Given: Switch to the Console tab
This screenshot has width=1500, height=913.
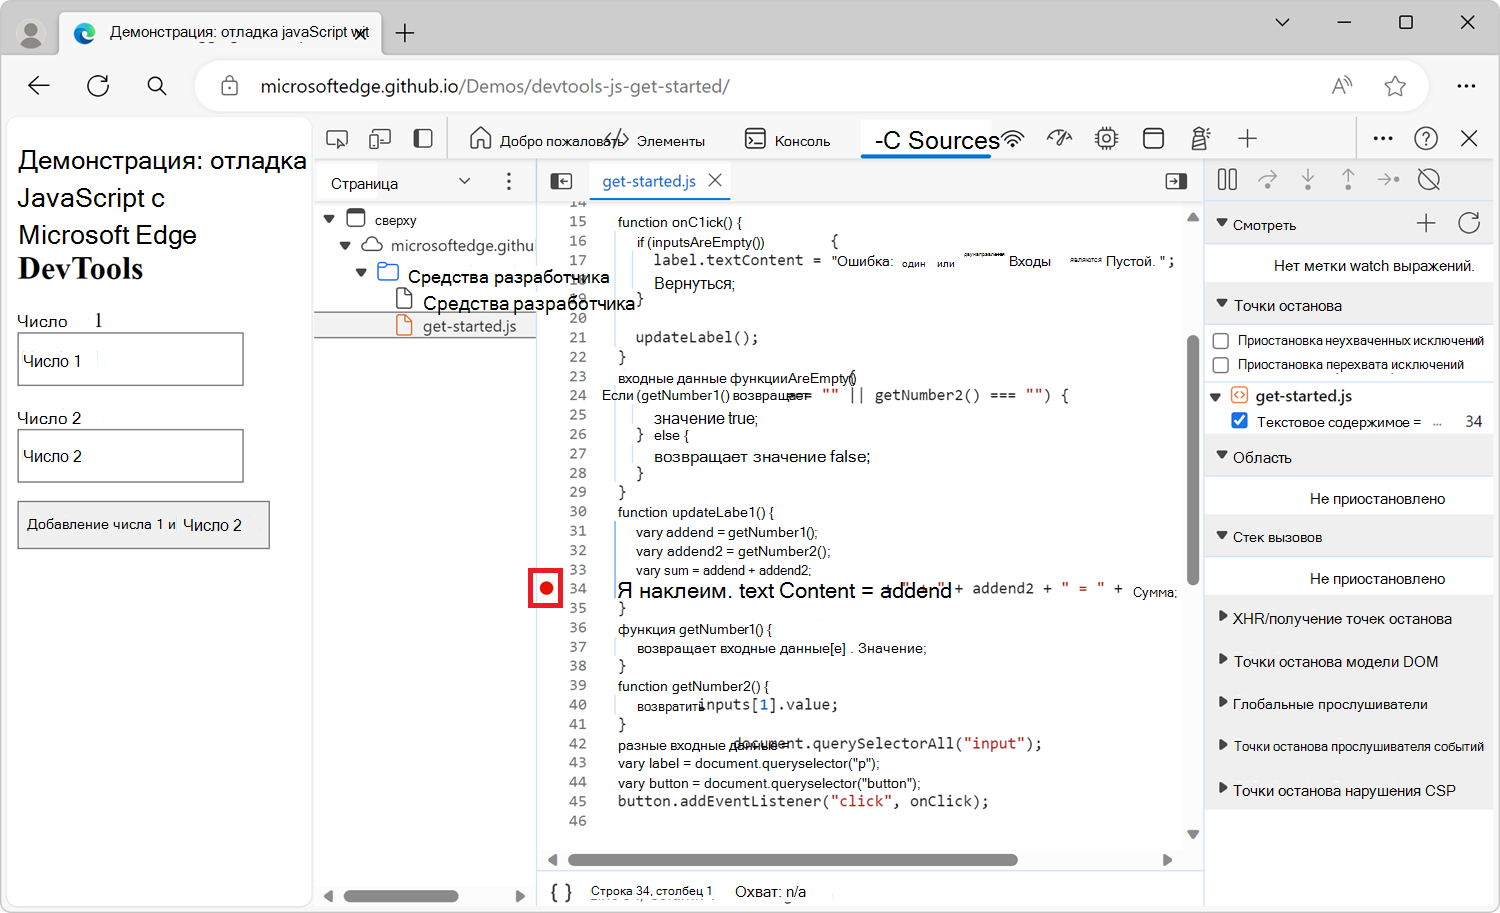Looking at the screenshot, I should click(x=788, y=140).
